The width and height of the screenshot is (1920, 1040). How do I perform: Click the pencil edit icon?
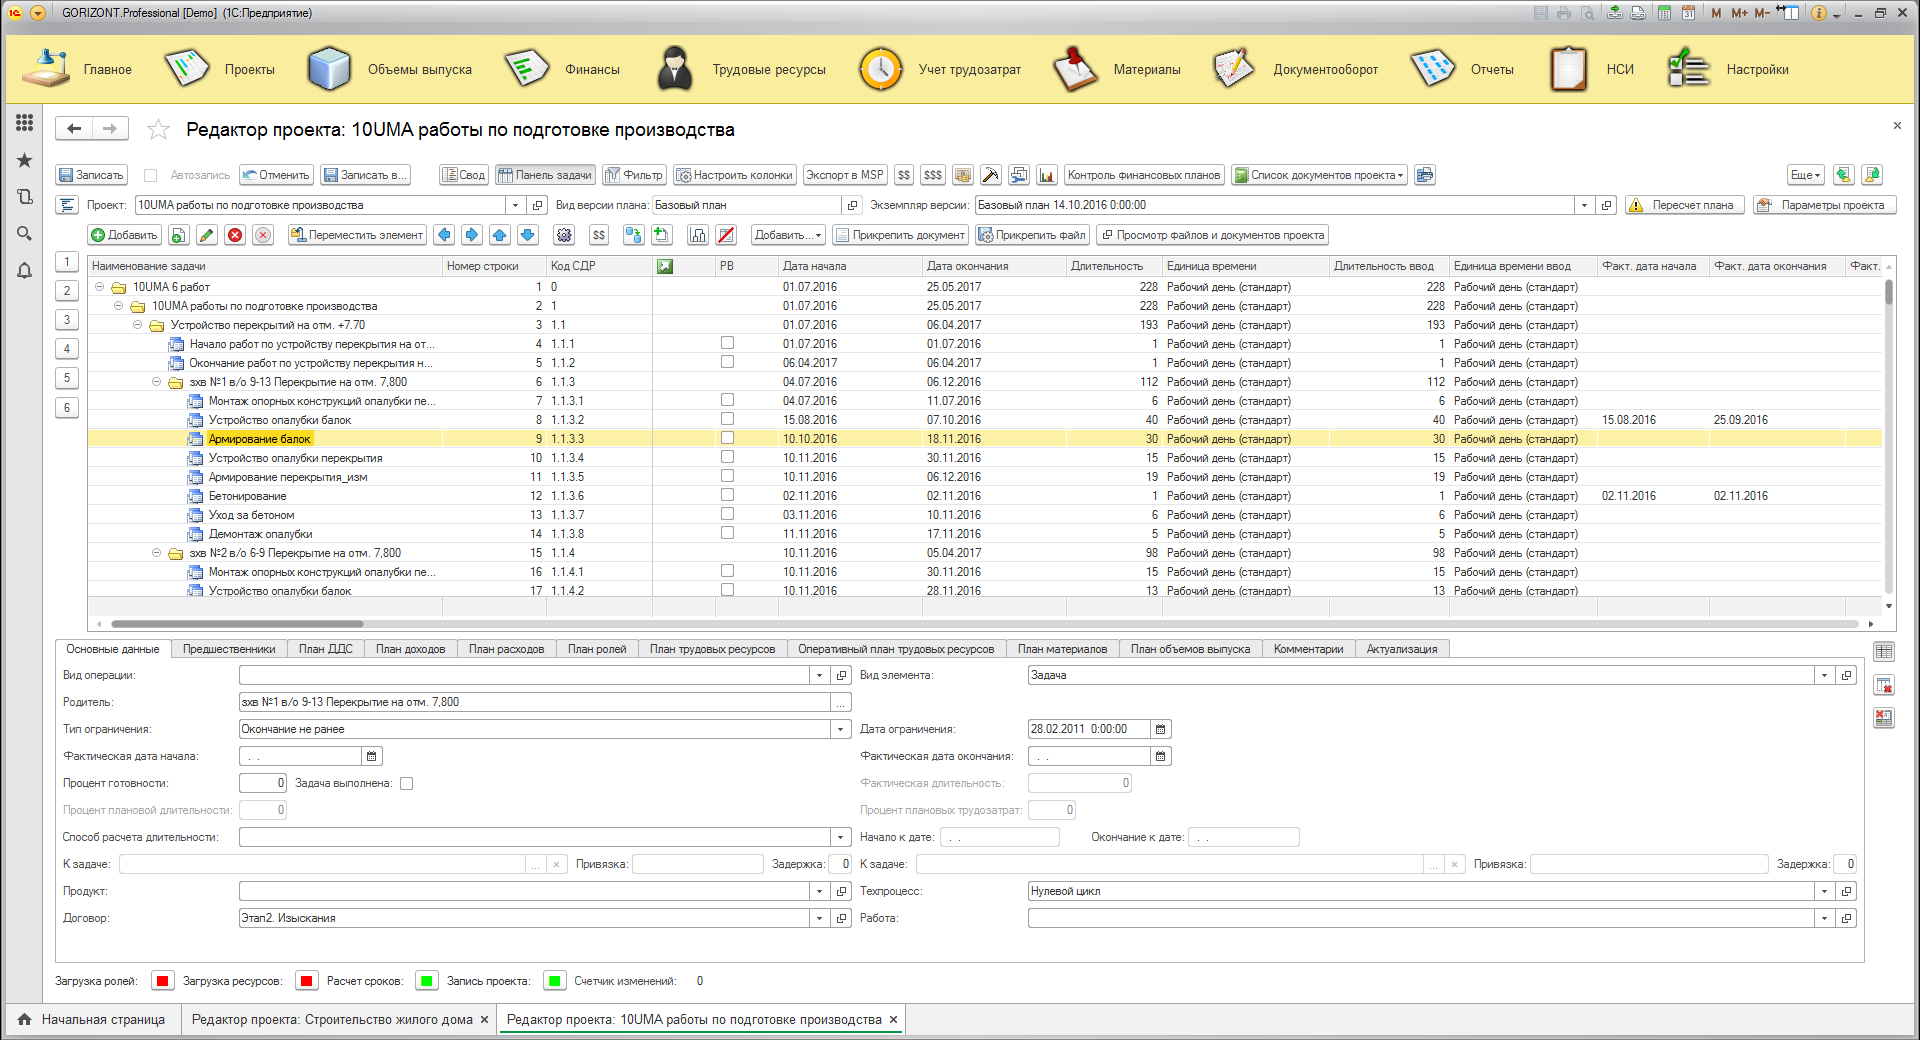click(x=207, y=235)
